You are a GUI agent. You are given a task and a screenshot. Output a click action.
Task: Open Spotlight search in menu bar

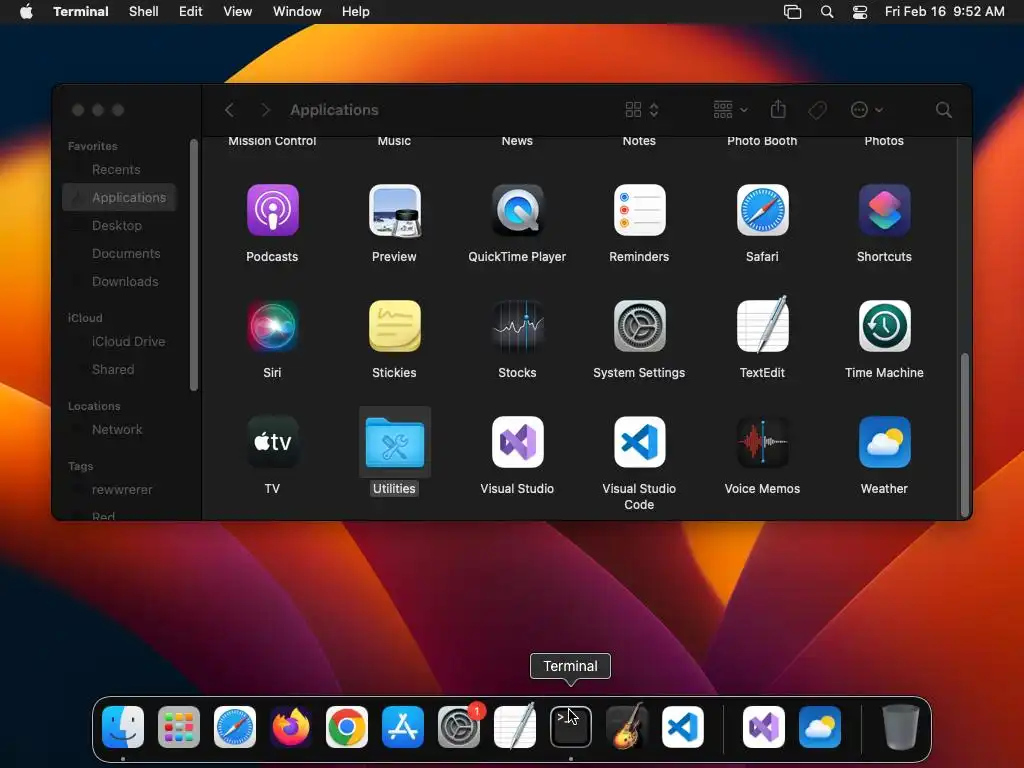click(827, 12)
